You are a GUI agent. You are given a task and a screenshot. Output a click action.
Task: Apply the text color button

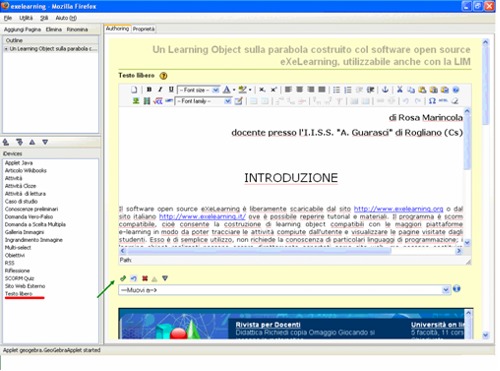click(x=226, y=90)
